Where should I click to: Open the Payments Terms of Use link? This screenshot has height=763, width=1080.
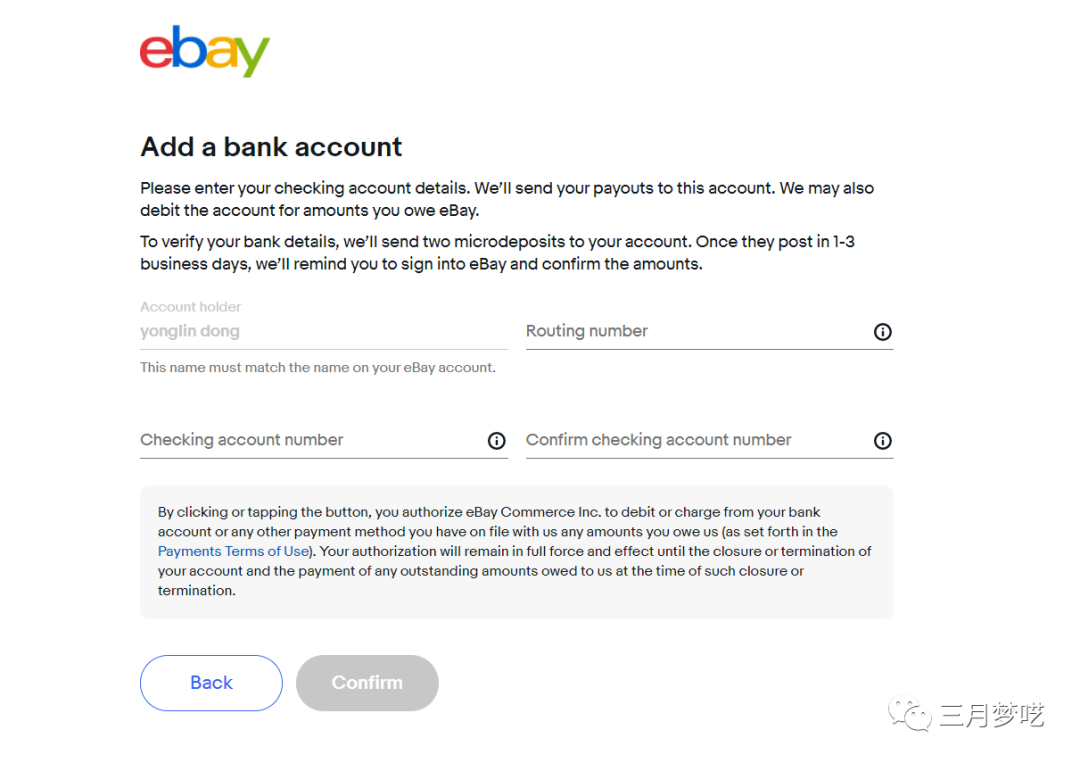point(233,551)
